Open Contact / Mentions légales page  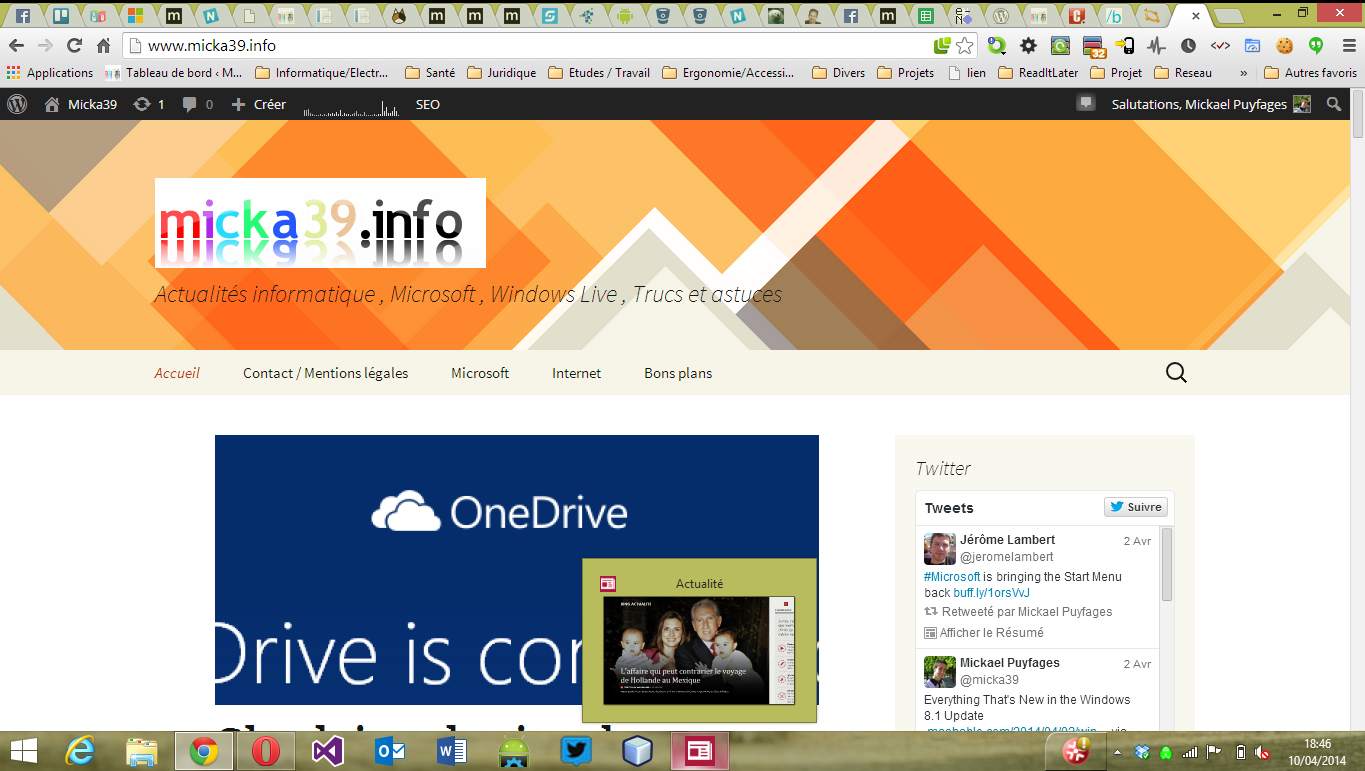click(326, 373)
